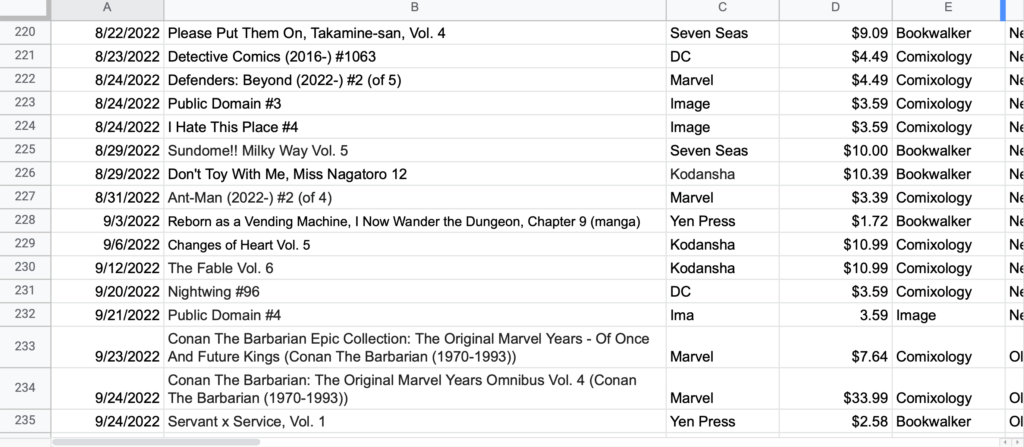1024x447 pixels.
Task: Click row 233 header
Action: pos(25,346)
